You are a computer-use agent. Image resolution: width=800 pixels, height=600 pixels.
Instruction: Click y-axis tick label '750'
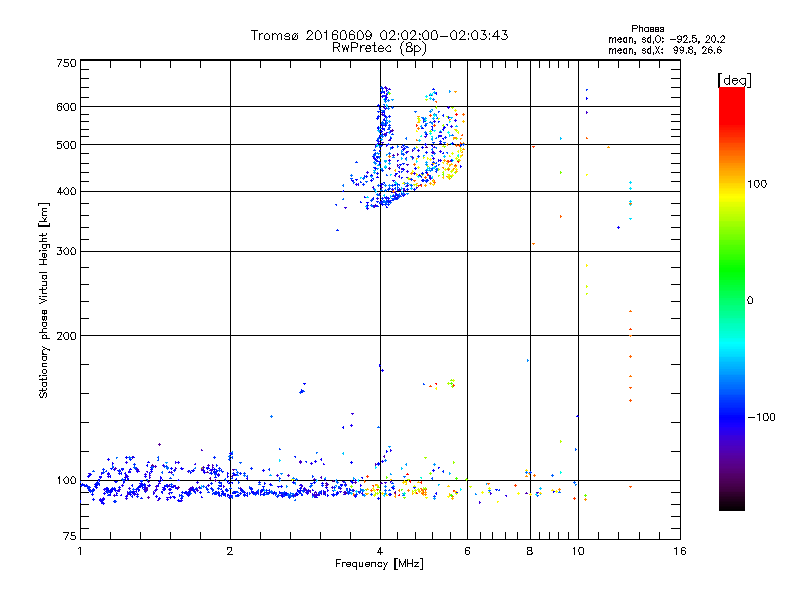[66, 63]
